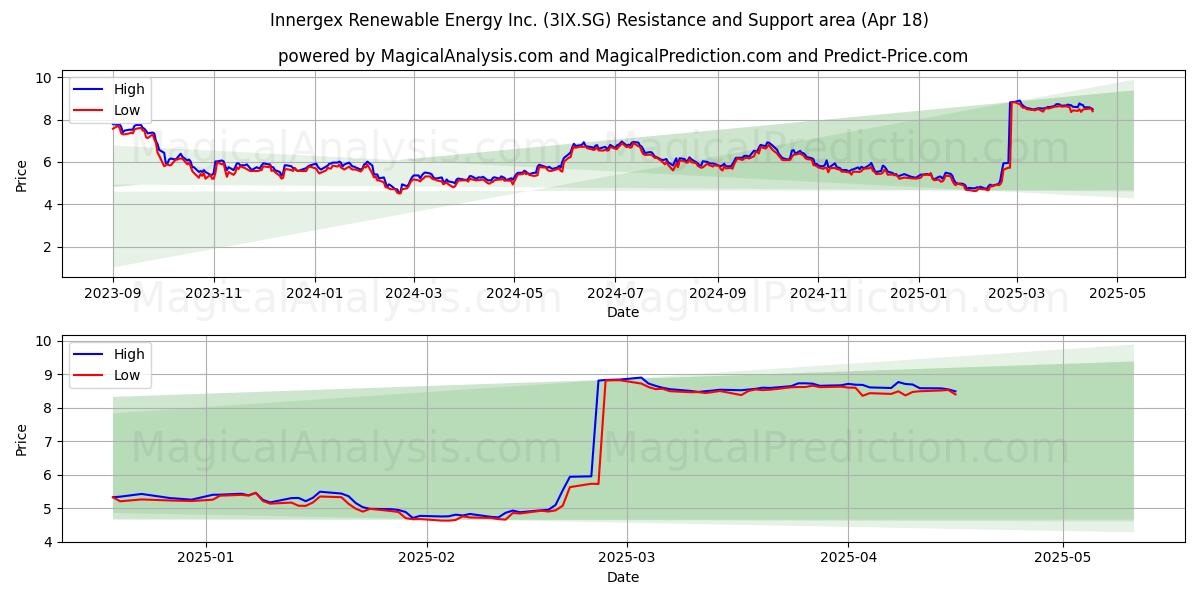The height and width of the screenshot is (600, 1200).
Task: Click the '2024-03' x-axis label in top chart
Action: [414, 294]
